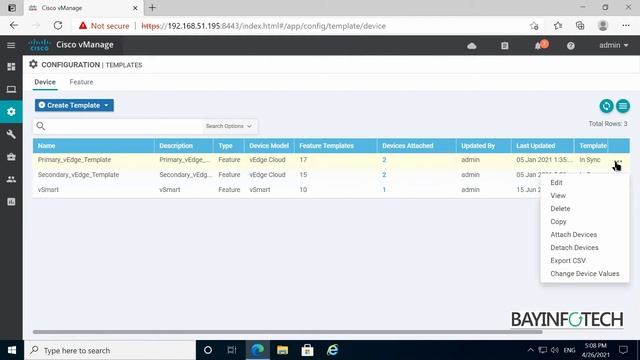
Task: Click devices attached count for Primary_vEdge_Template
Action: (384, 160)
